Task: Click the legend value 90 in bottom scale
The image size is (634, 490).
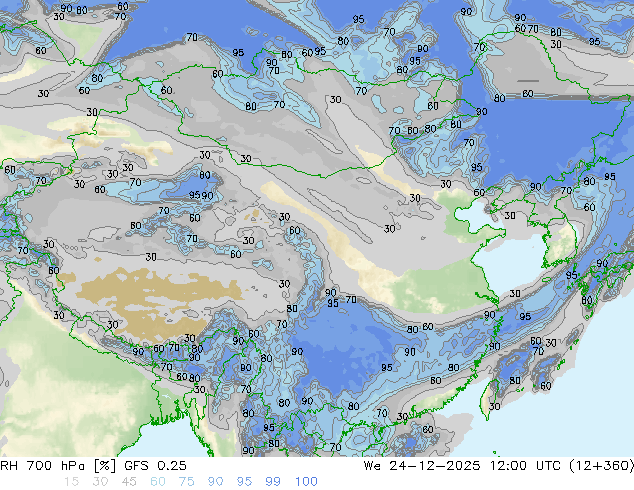Action: [x=215, y=482]
